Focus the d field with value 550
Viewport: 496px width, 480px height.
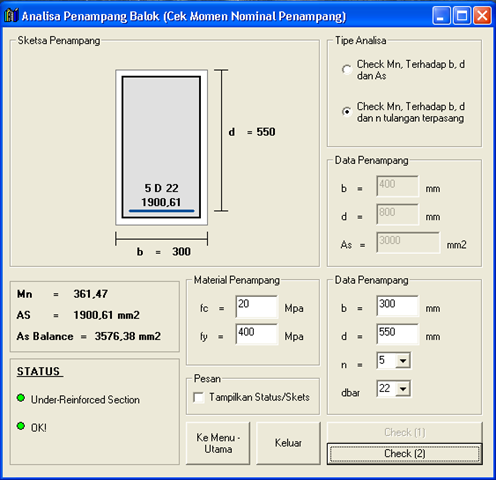pyautogui.click(x=398, y=334)
